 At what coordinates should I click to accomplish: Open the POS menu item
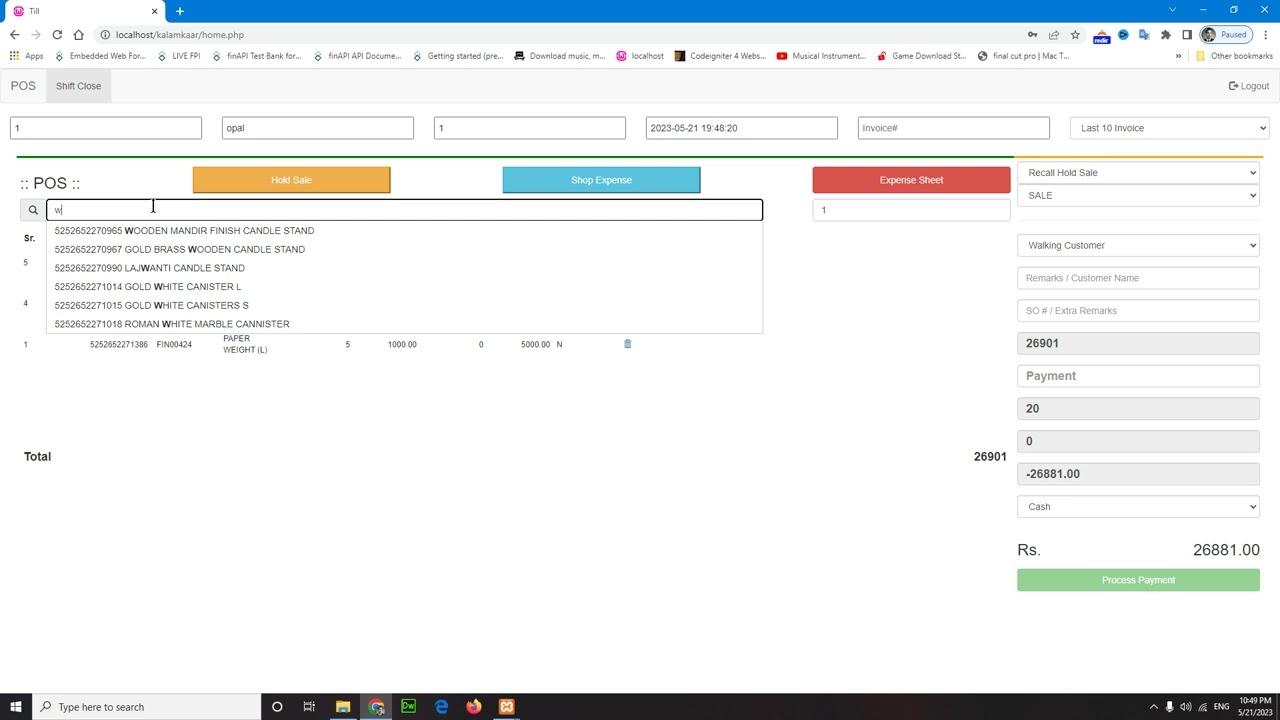23,86
